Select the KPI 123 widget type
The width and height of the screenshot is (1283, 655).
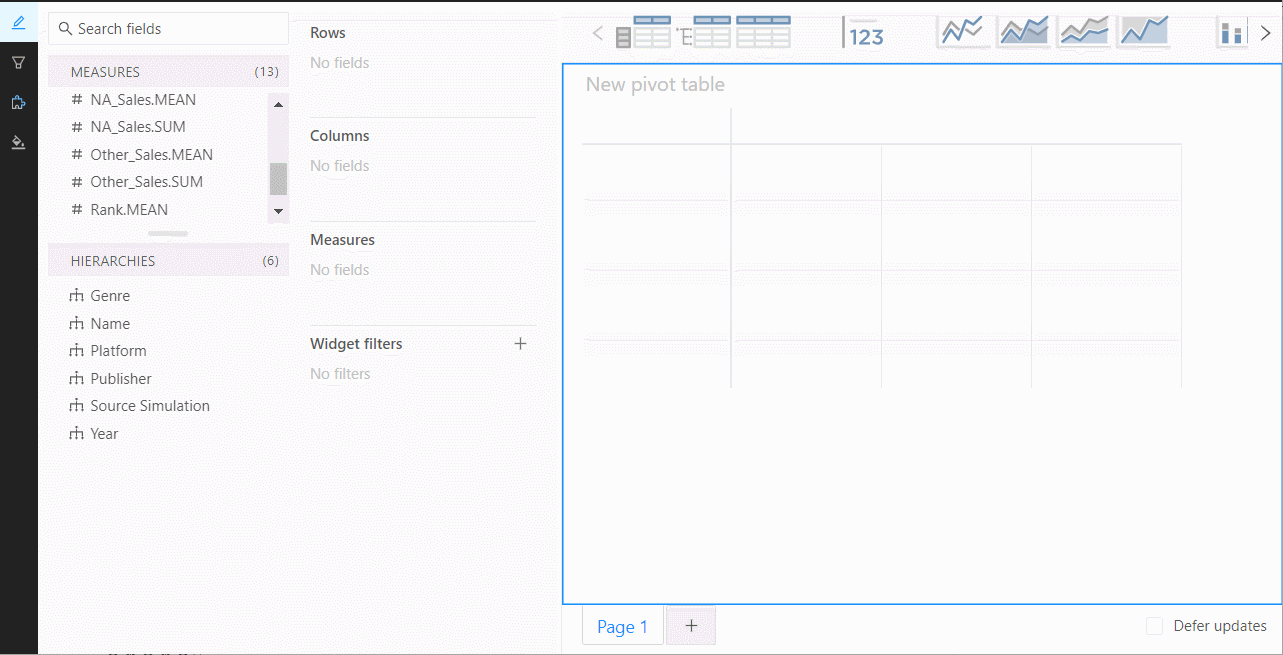tap(864, 33)
